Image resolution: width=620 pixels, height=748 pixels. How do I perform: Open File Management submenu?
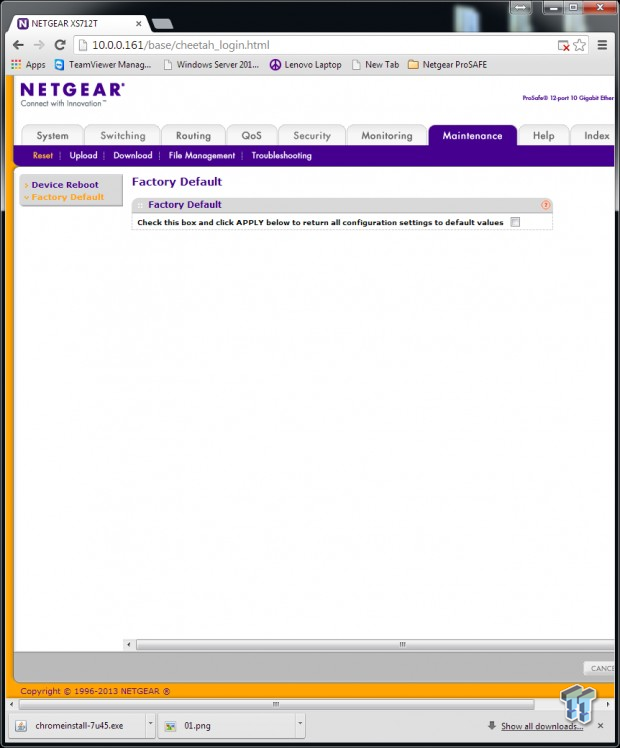pos(202,156)
